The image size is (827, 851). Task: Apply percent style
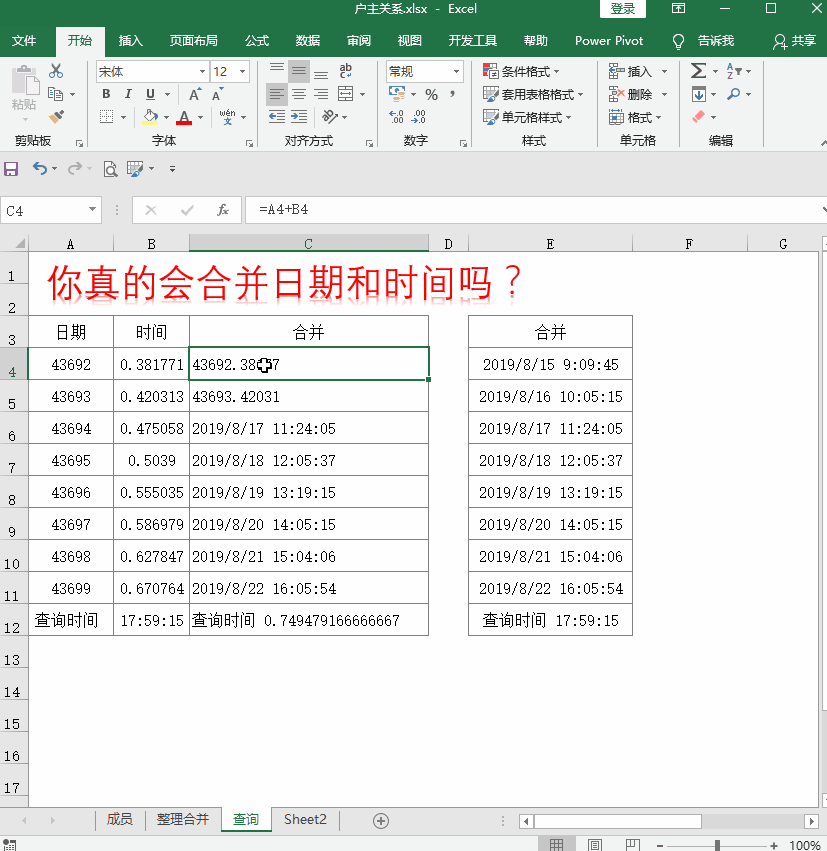pos(431,94)
